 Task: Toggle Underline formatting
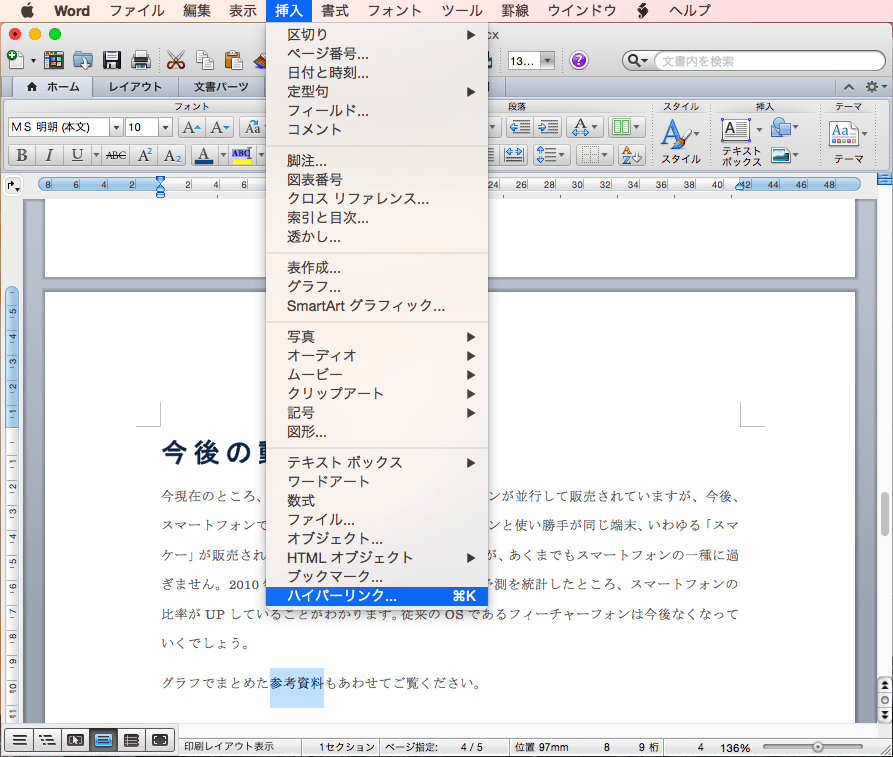(x=77, y=155)
